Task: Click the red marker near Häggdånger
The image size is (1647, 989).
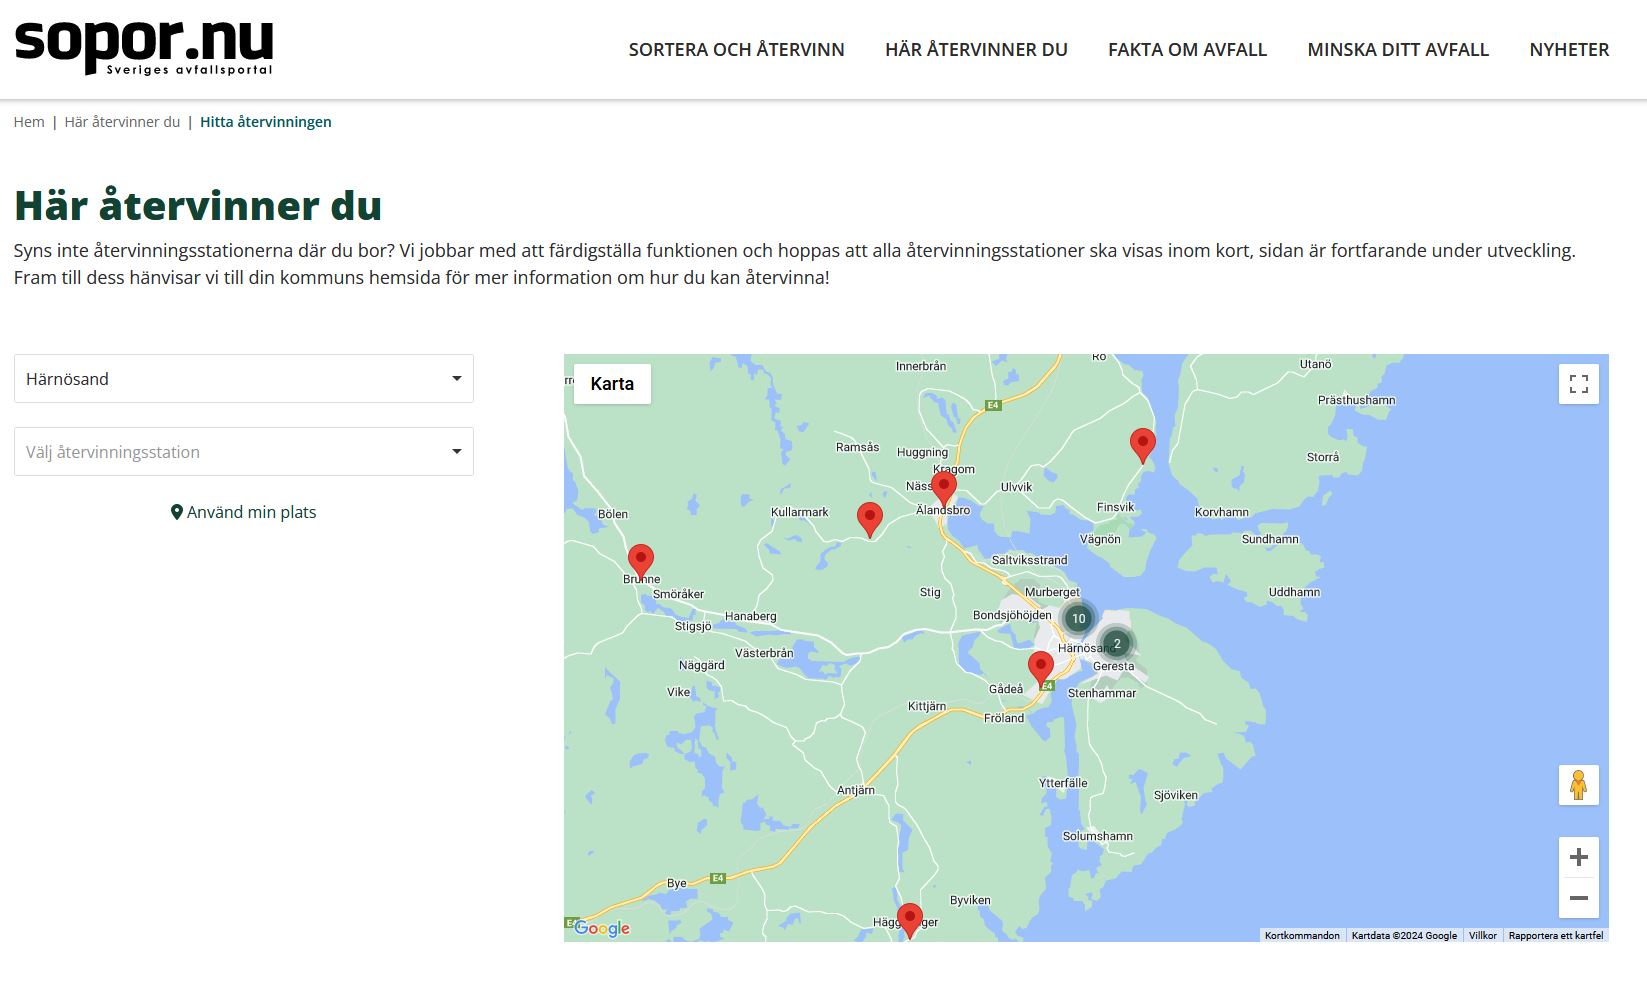Action: coord(909,918)
